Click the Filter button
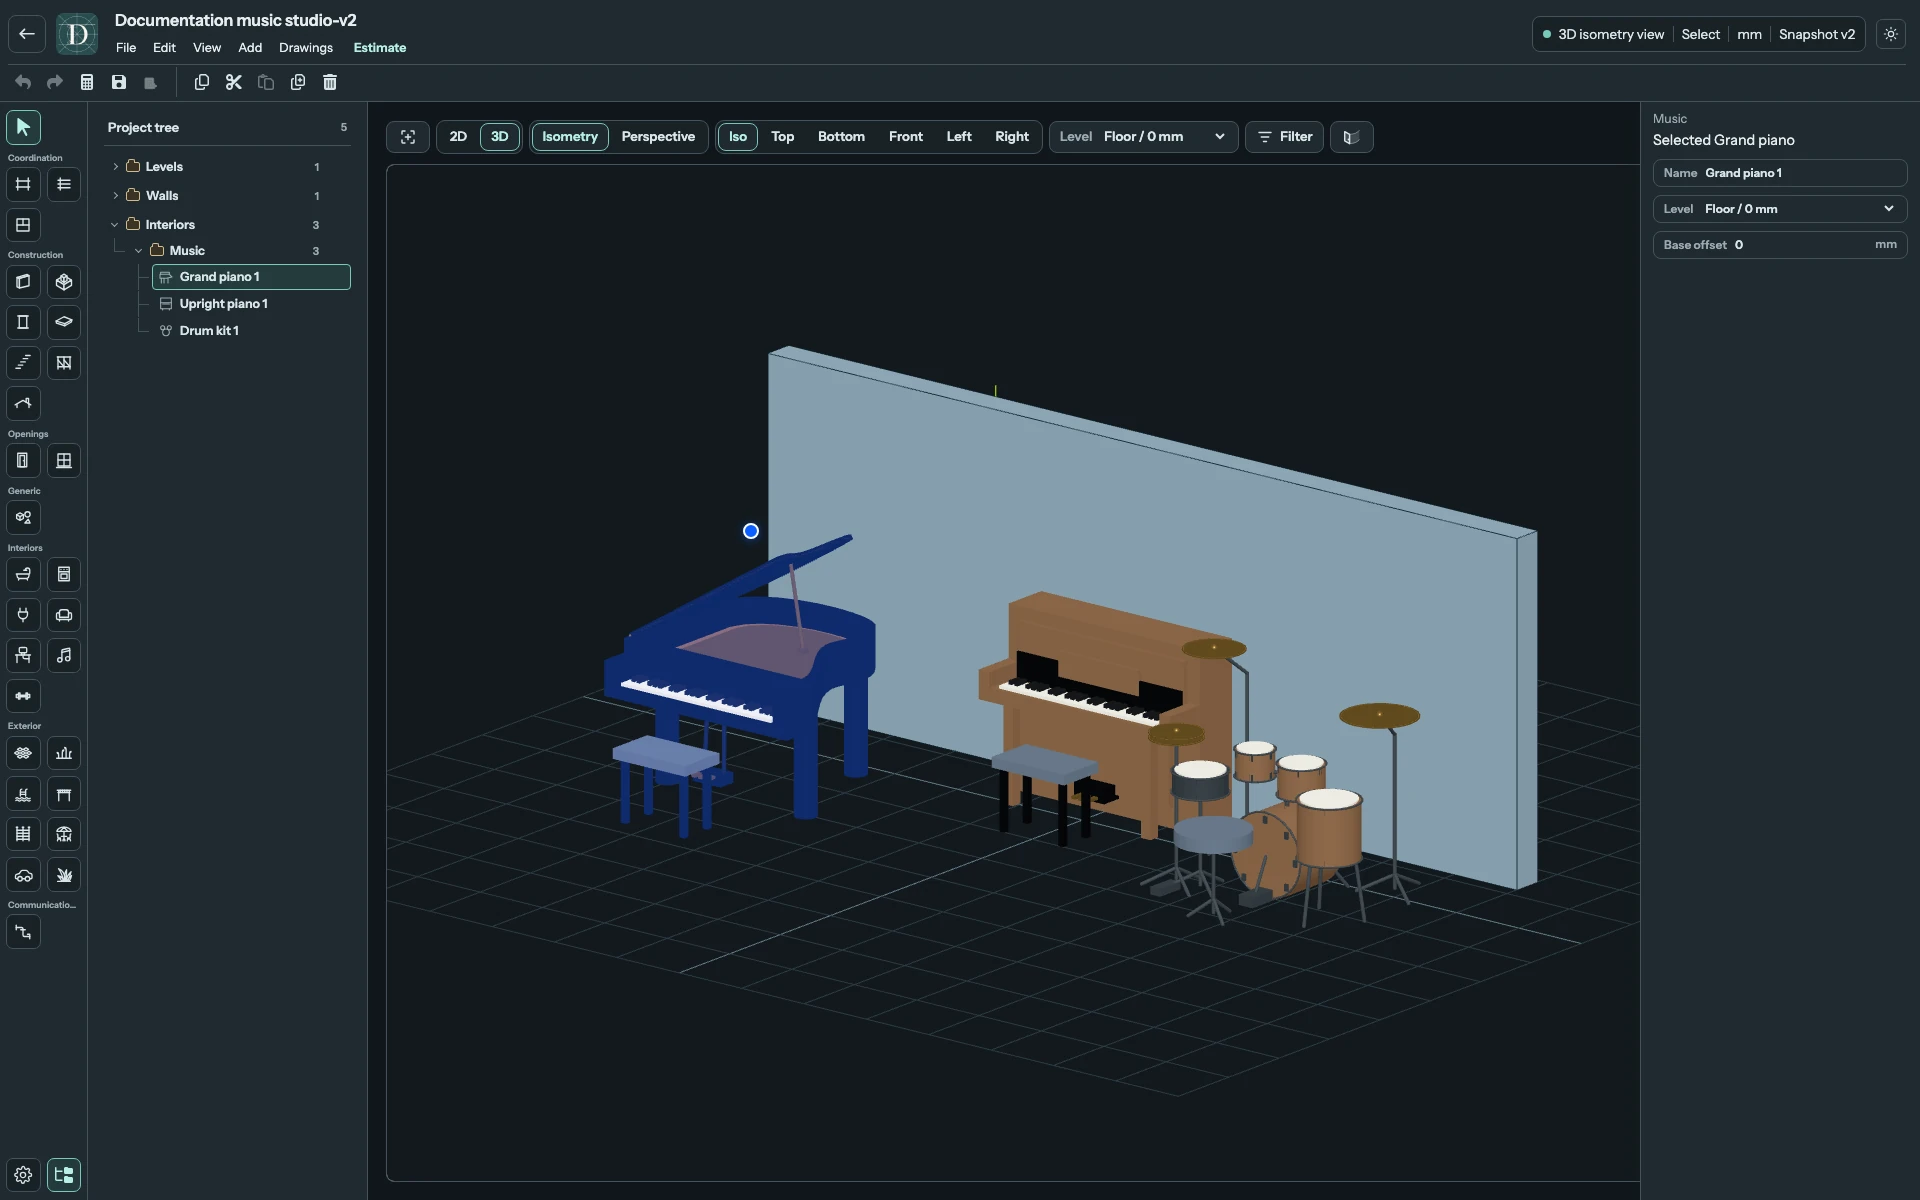This screenshot has width=1920, height=1200. (1285, 137)
